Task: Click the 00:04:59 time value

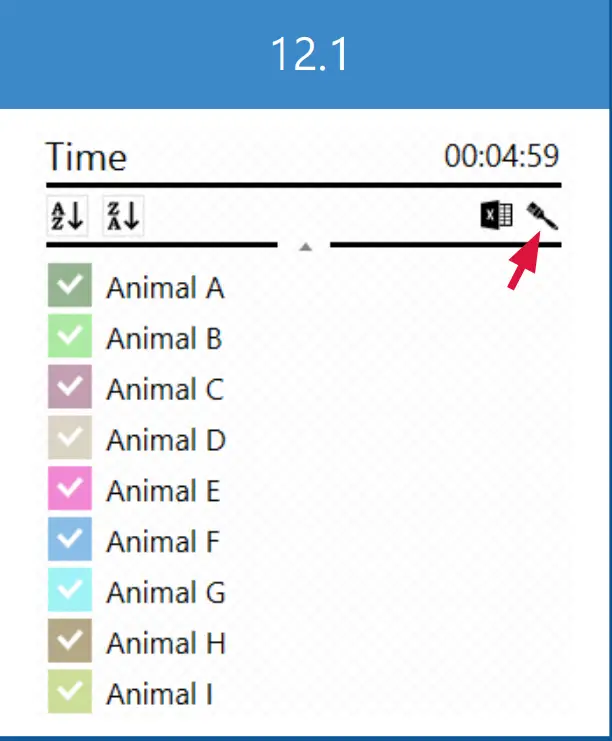Action: 502,157
